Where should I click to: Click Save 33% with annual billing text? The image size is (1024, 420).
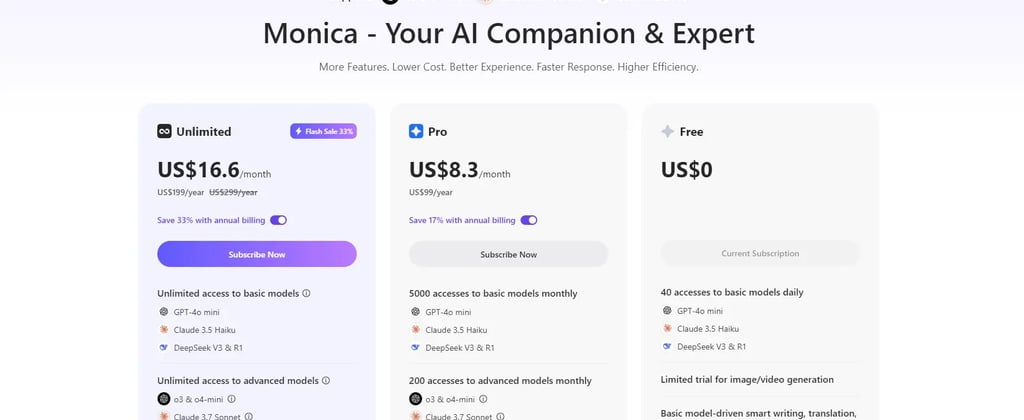pyautogui.click(x=211, y=220)
